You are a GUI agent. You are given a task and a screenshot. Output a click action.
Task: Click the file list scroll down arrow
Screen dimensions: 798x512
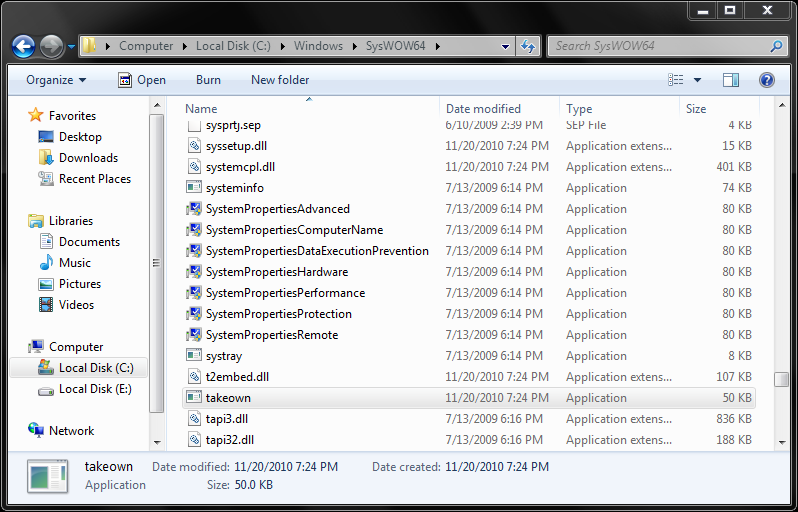point(782,443)
